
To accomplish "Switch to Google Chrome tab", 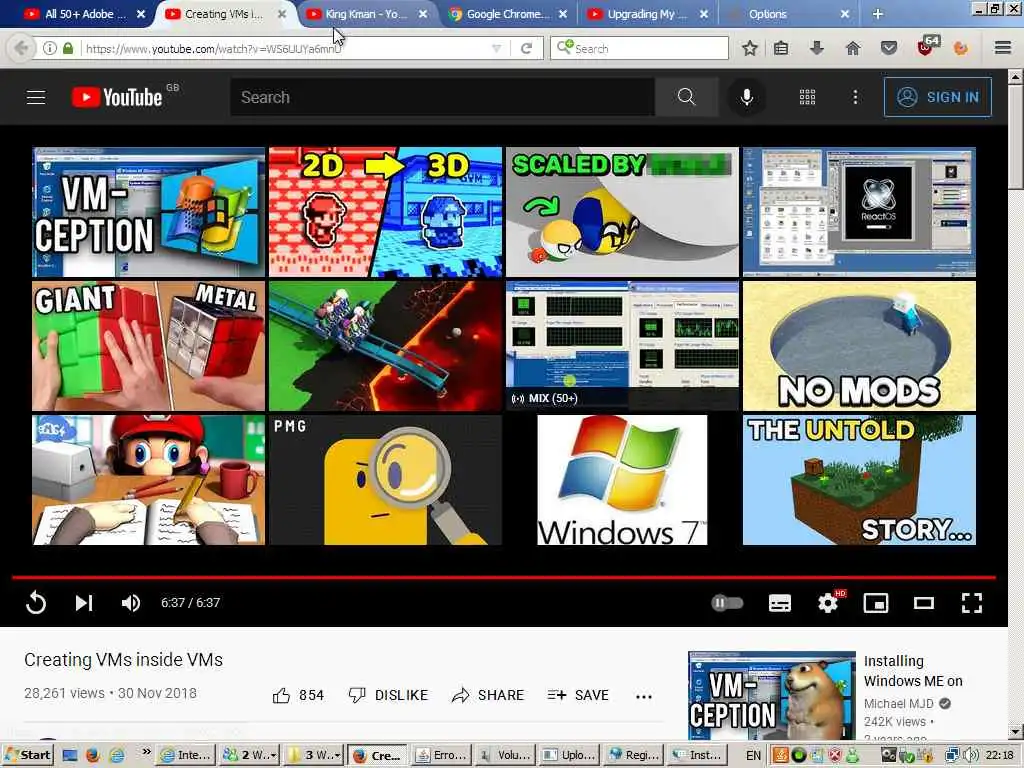I will point(508,14).
